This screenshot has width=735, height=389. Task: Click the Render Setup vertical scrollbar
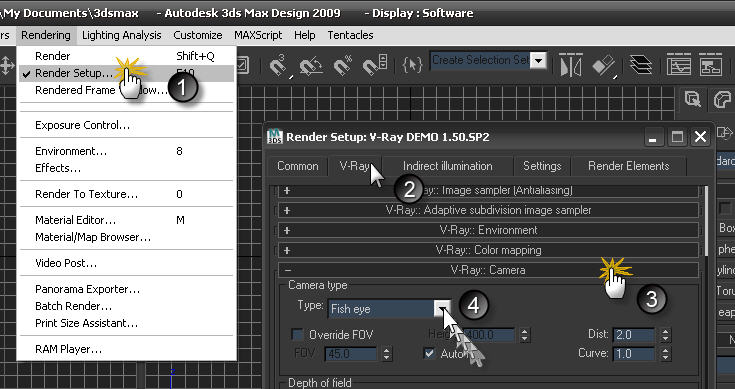point(707,220)
